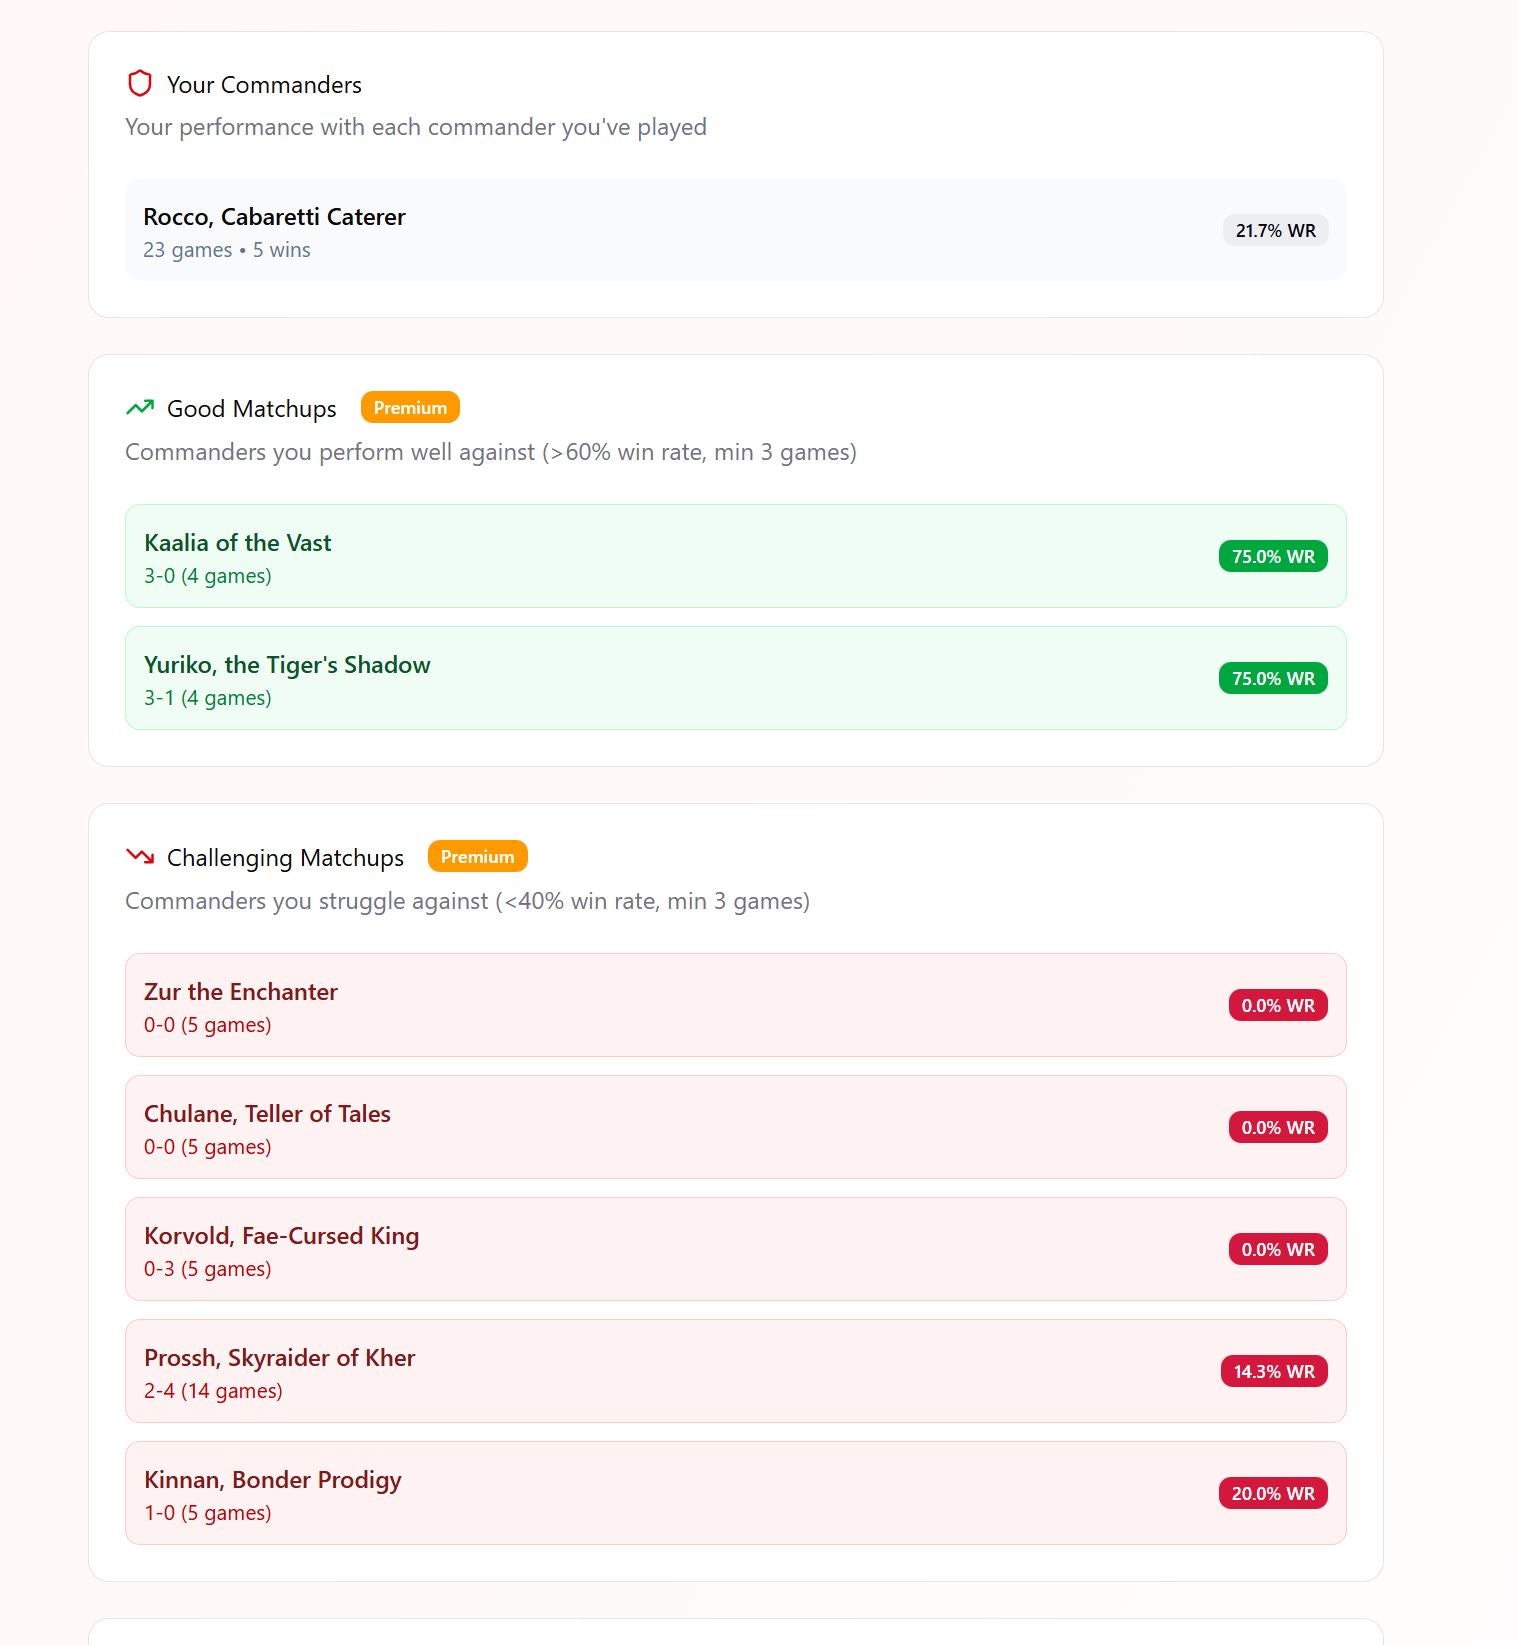This screenshot has height=1645, width=1518.
Task: Select Kinnan, Bonder Prodigy matchup
Action: (735, 1493)
